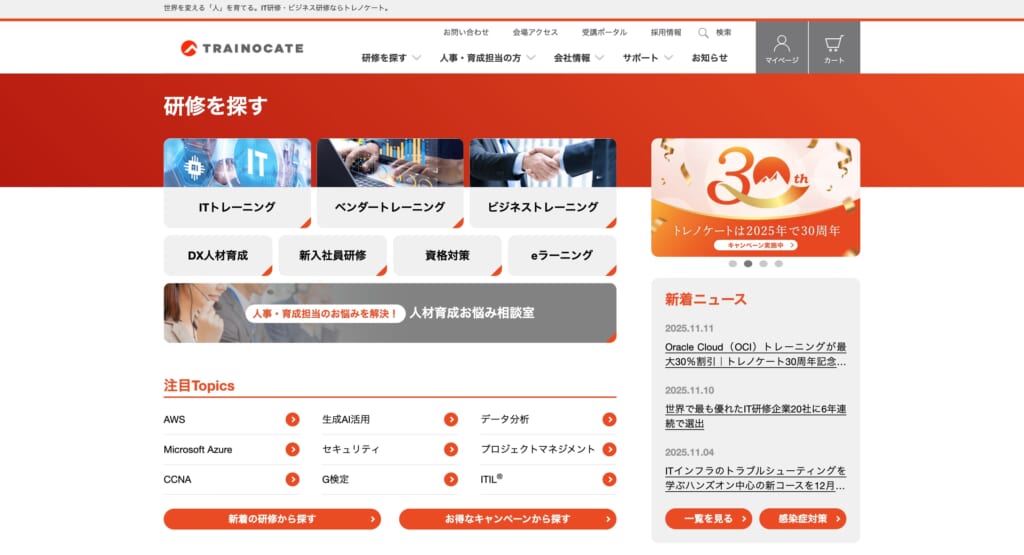Open 採用情報 in top navigation

click(665, 32)
